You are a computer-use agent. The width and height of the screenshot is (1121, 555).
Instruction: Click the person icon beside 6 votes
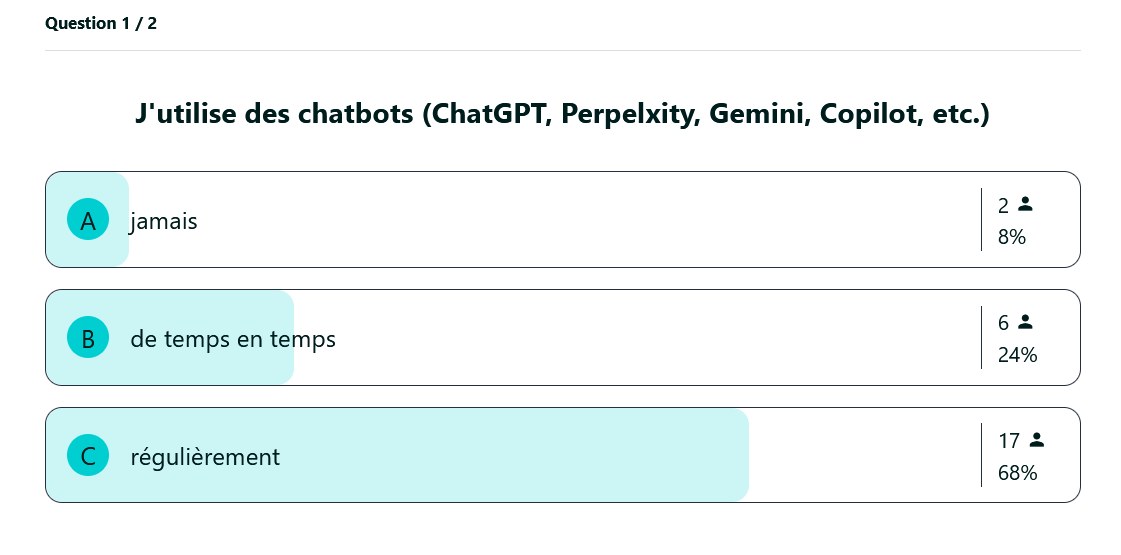click(x=1025, y=322)
